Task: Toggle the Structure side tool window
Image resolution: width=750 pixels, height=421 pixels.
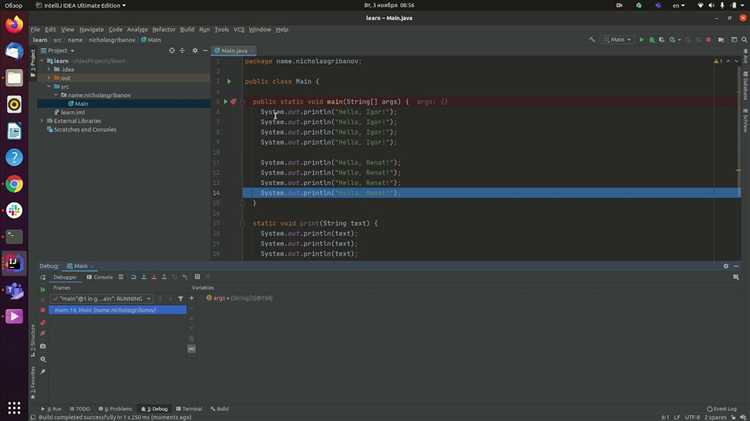Action: tap(32, 336)
